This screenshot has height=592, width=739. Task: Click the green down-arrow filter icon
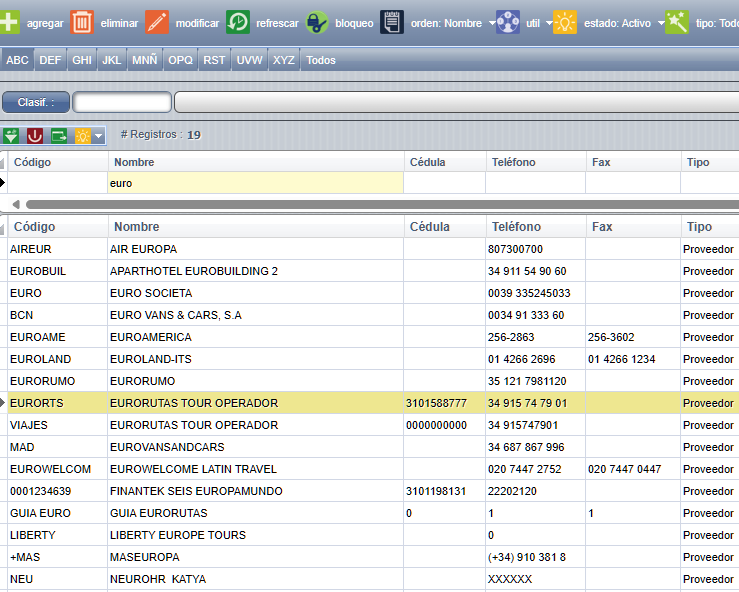click(x=11, y=135)
